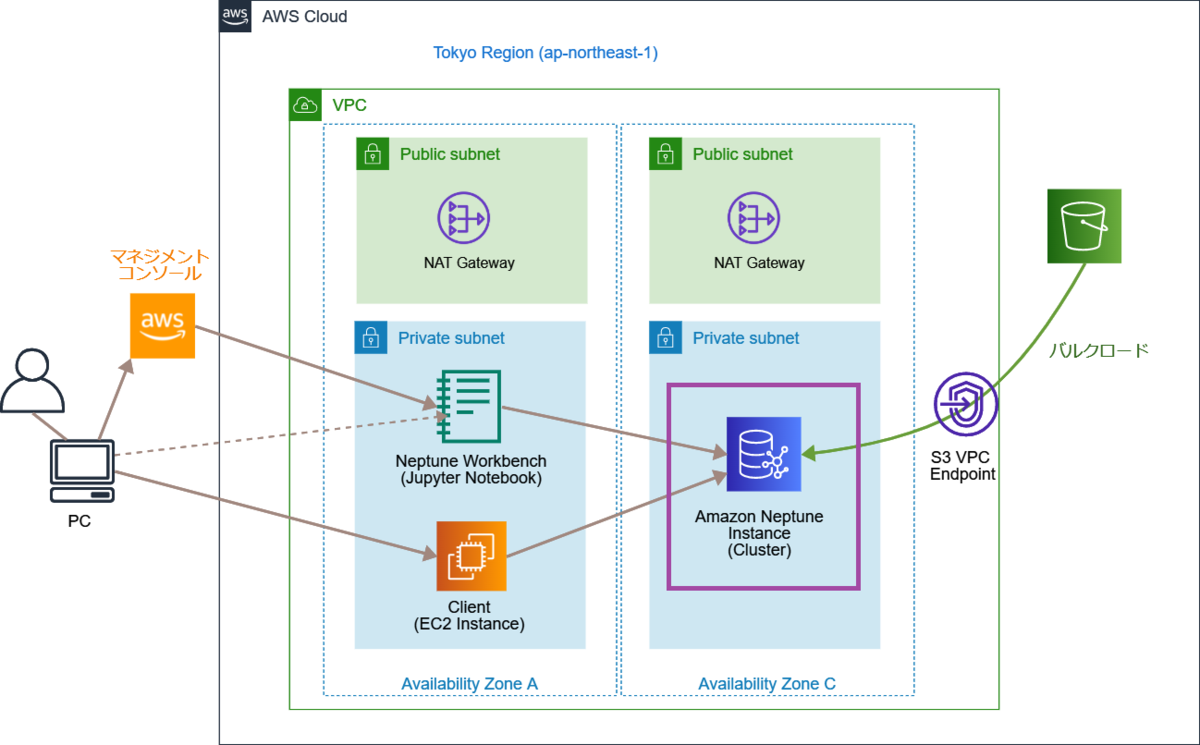Click the バルクロード label
The height and width of the screenshot is (745, 1200).
coord(1098,350)
